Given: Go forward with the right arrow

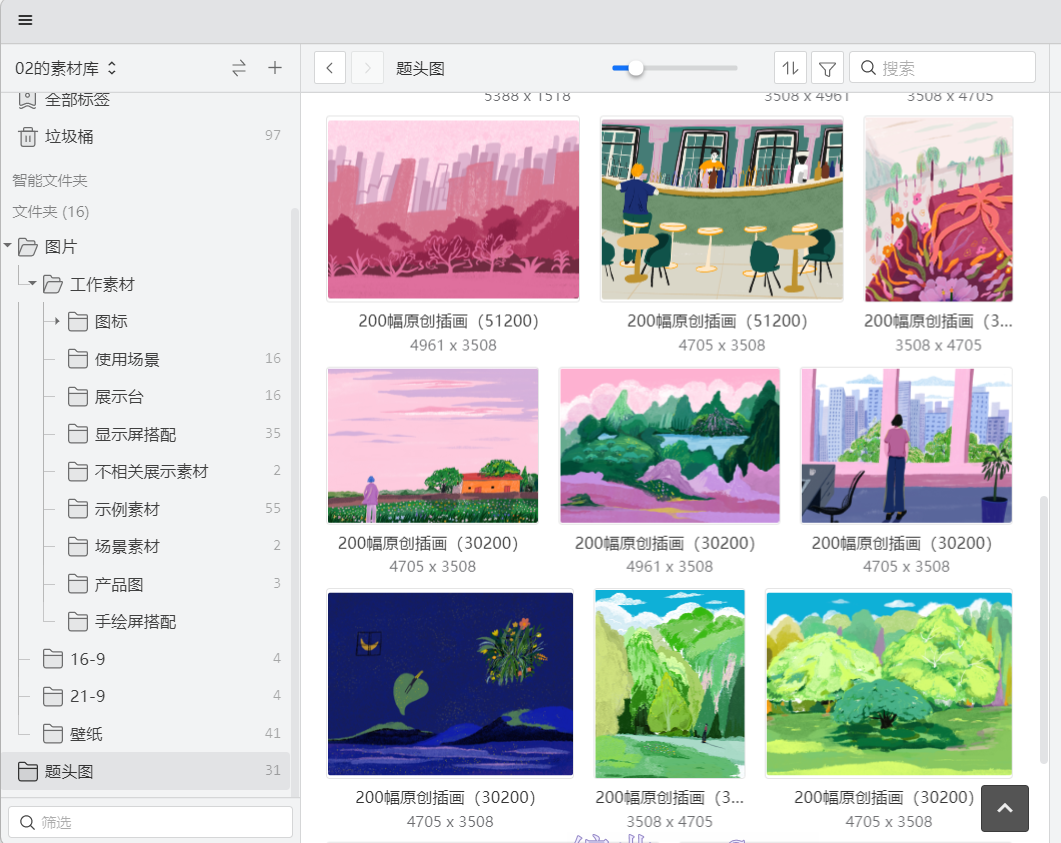Looking at the screenshot, I should pyautogui.click(x=367, y=68).
